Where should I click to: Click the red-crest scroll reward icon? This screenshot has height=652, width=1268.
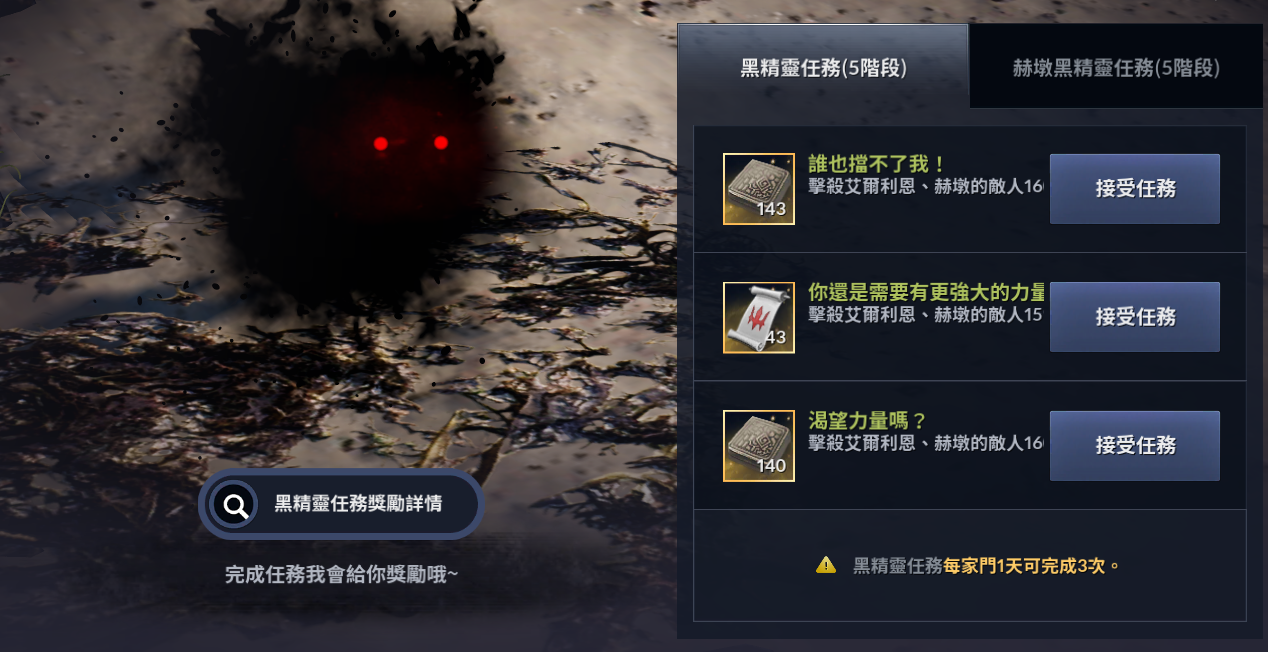pyautogui.click(x=758, y=318)
